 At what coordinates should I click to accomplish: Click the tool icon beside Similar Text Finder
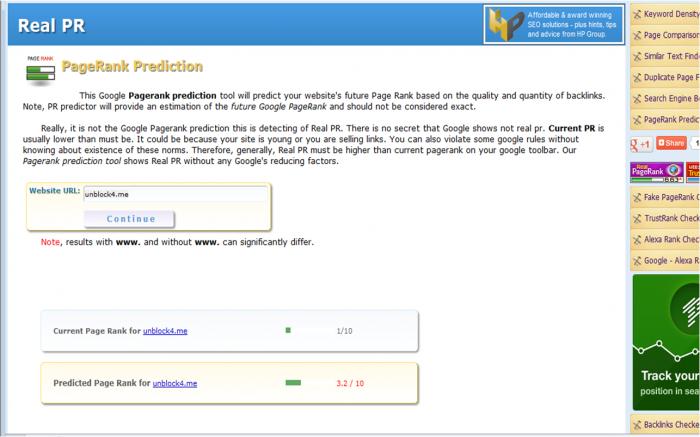click(x=637, y=57)
